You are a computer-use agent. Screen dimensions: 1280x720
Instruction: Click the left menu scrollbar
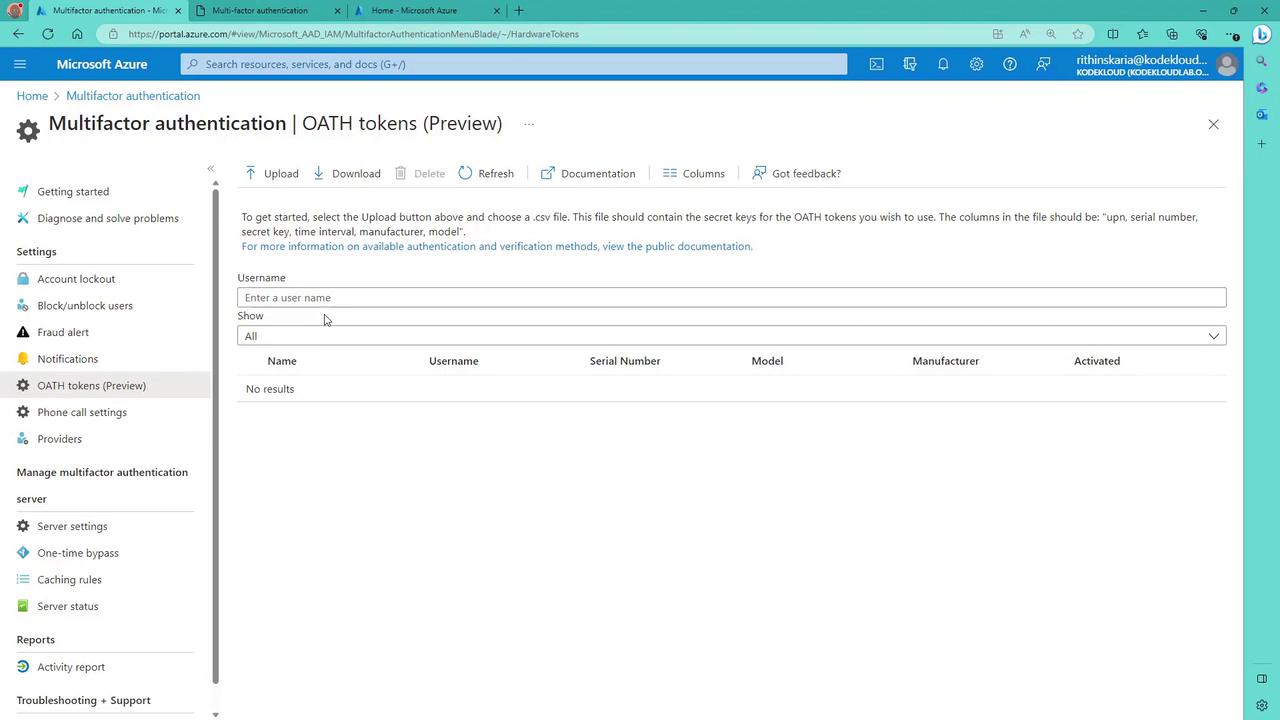click(x=215, y=435)
